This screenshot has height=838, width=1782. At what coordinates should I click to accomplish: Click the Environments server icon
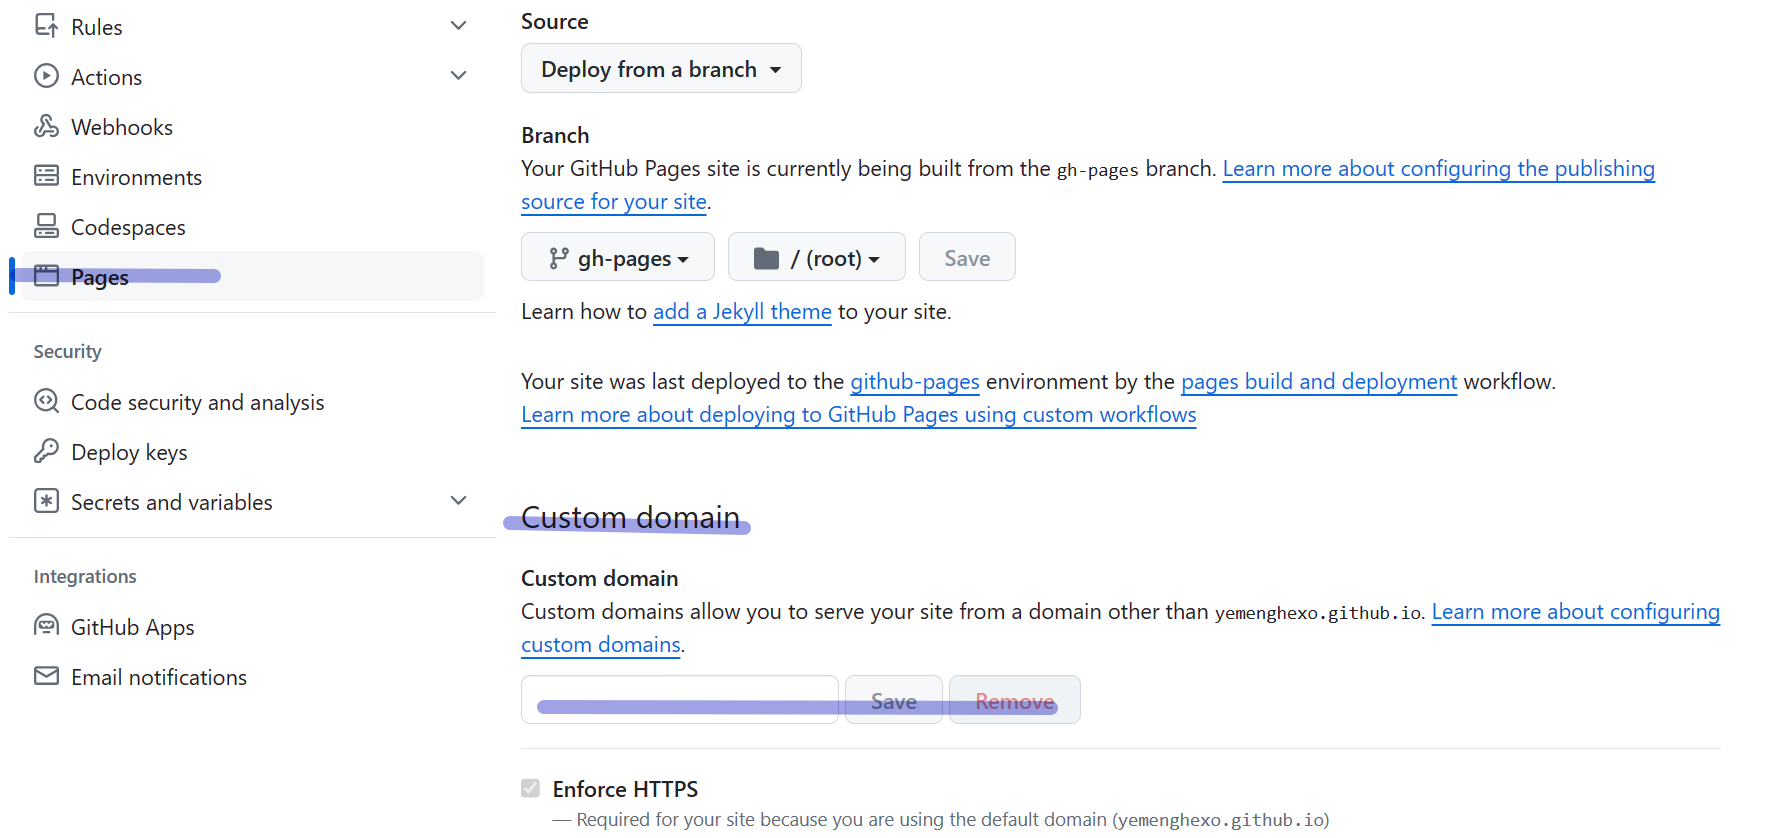point(46,176)
